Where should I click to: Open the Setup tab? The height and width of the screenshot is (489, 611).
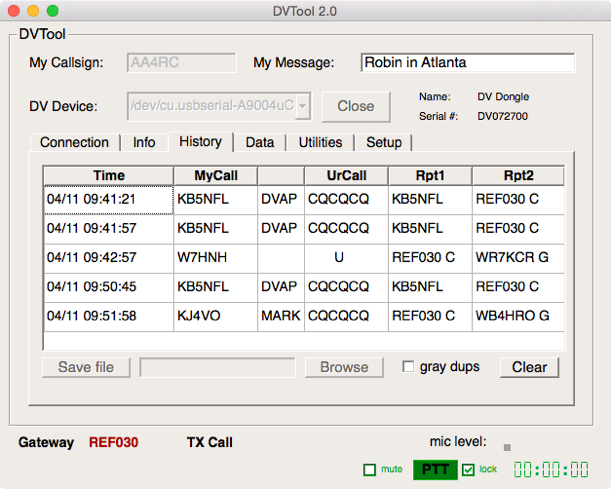[x=384, y=142]
